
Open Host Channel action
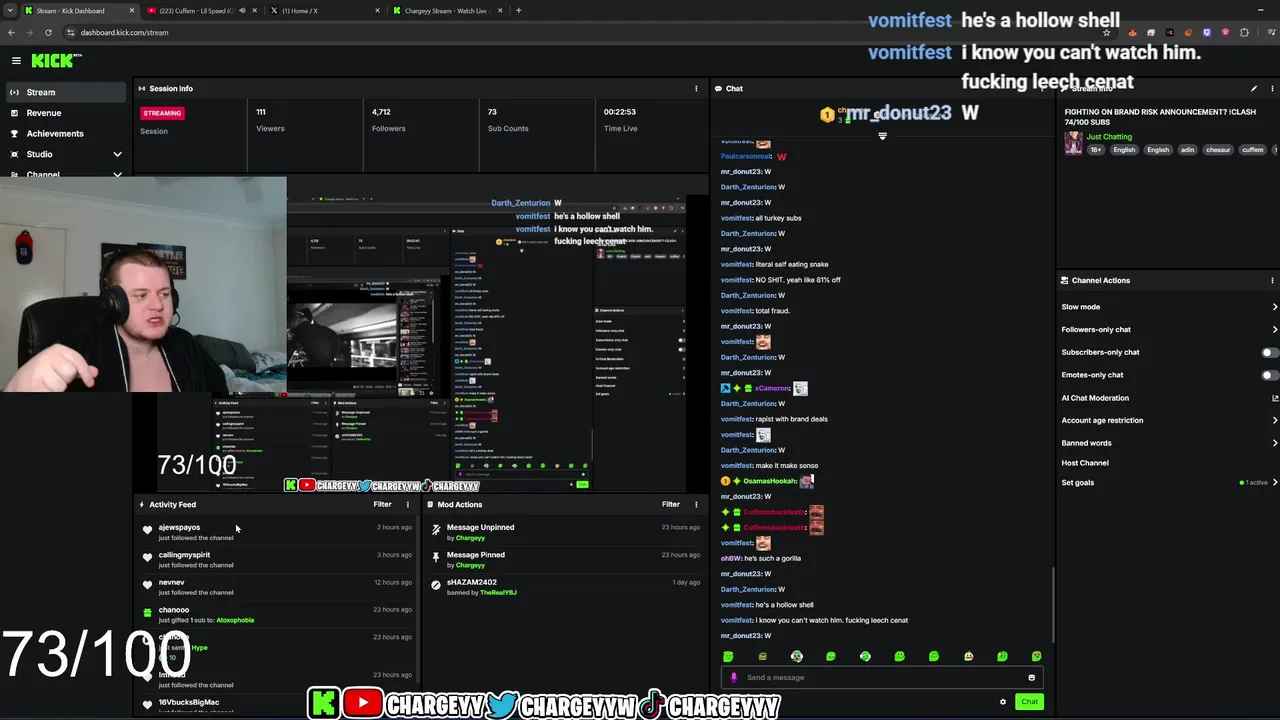tap(1085, 463)
